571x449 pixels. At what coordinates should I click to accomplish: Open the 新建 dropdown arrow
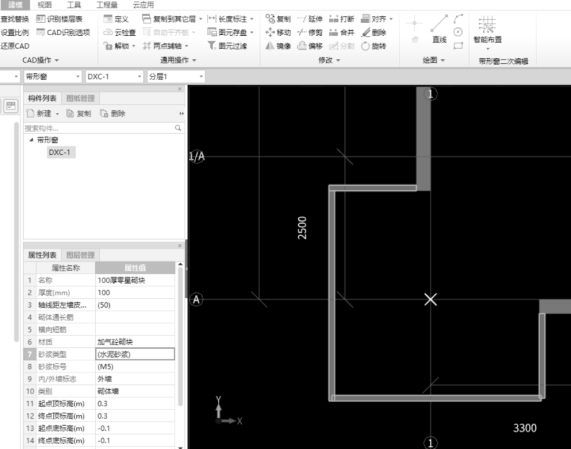(57, 114)
